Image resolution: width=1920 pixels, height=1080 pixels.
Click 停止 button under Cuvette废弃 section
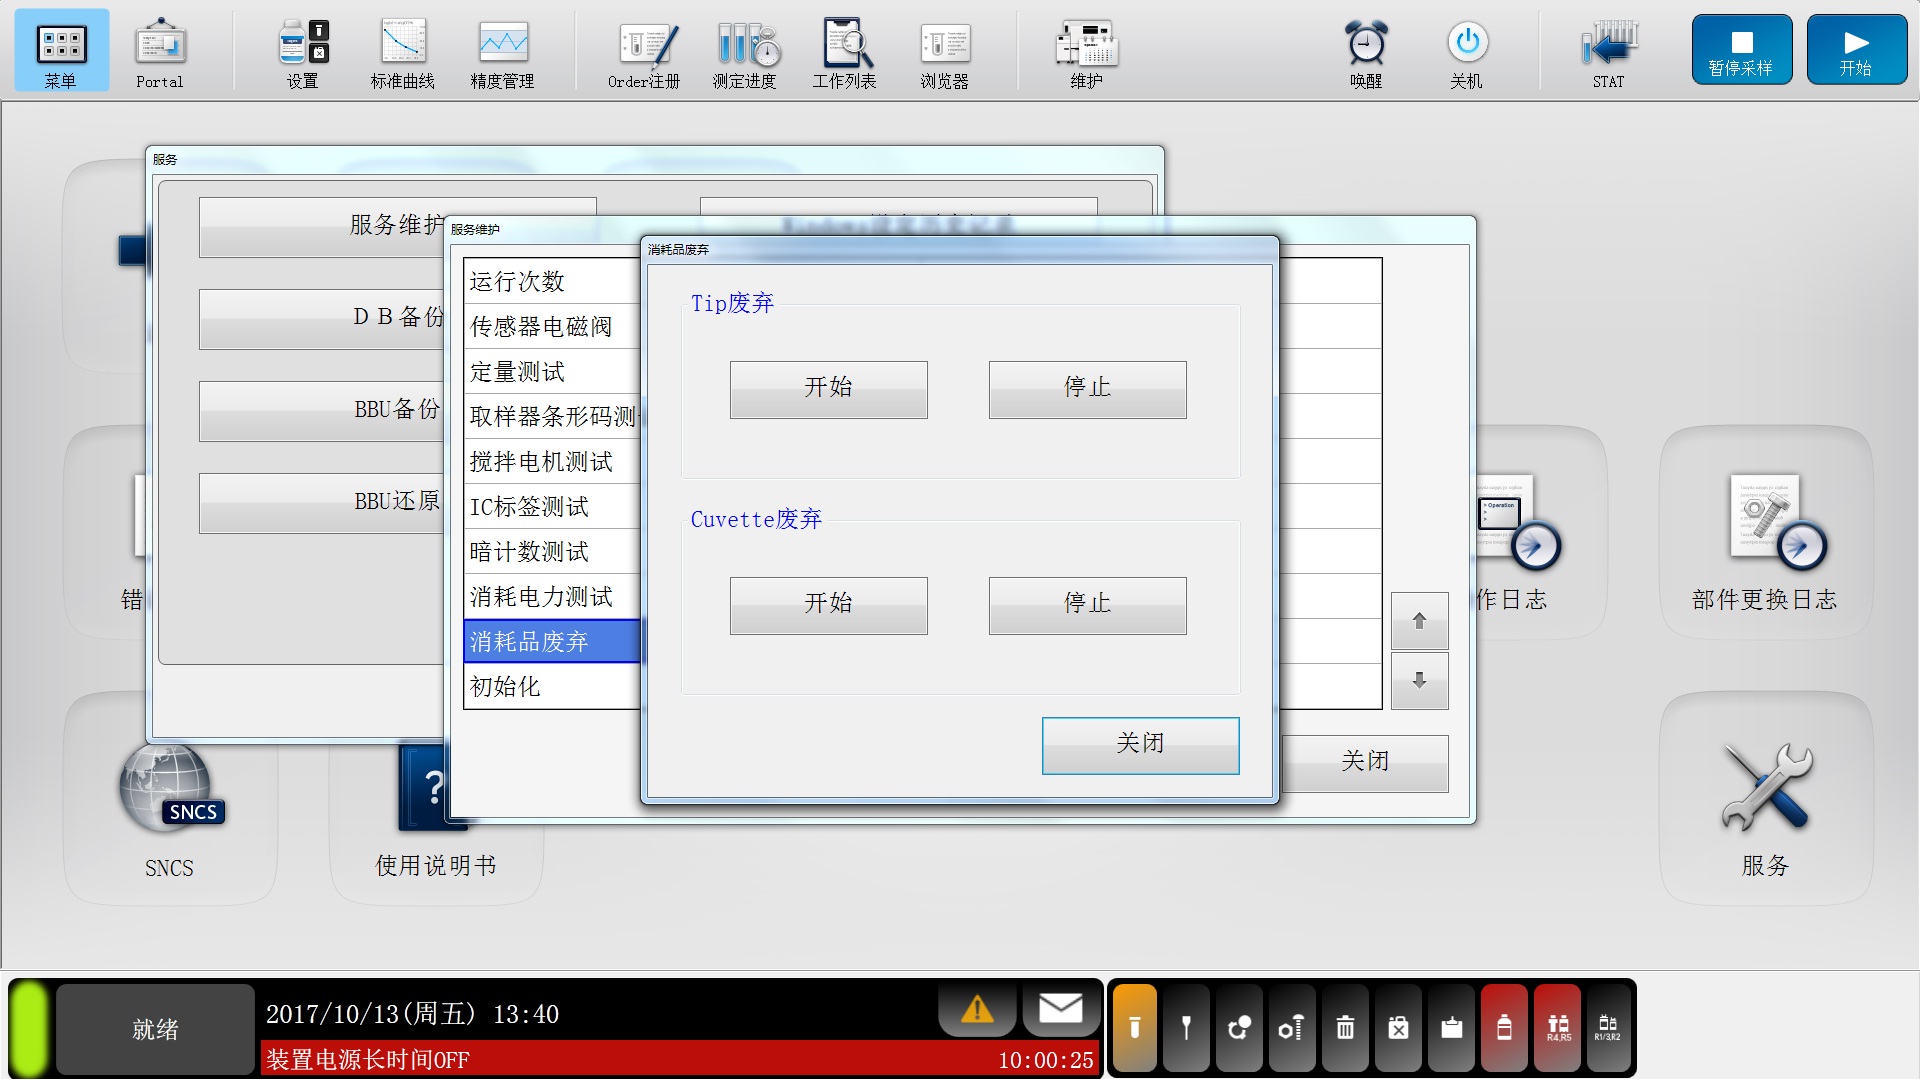tap(1088, 605)
